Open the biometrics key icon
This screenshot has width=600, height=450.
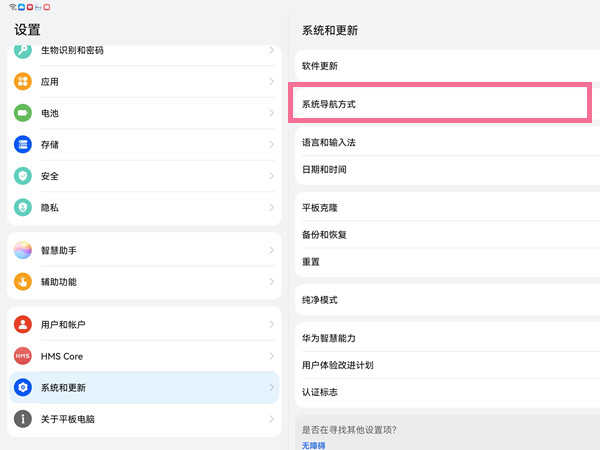click(23, 51)
